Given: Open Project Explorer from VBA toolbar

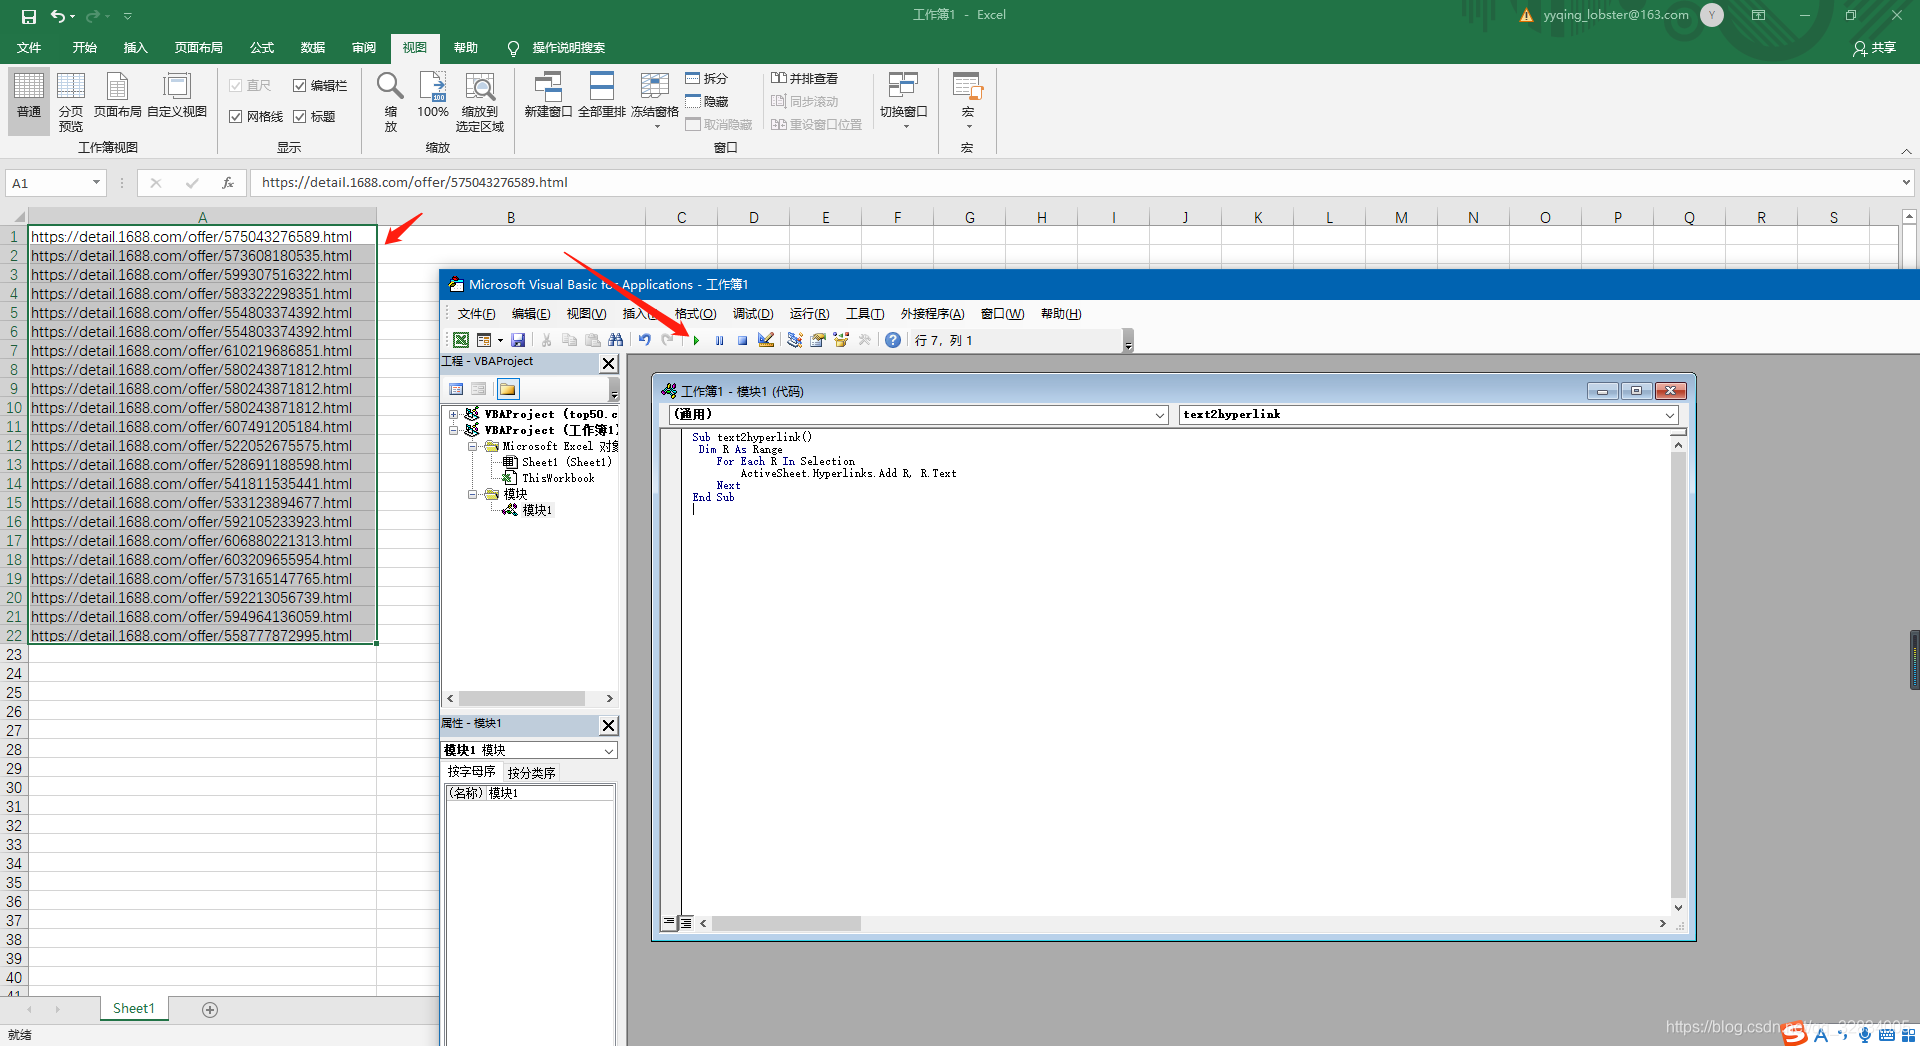Looking at the screenshot, I should (794, 340).
